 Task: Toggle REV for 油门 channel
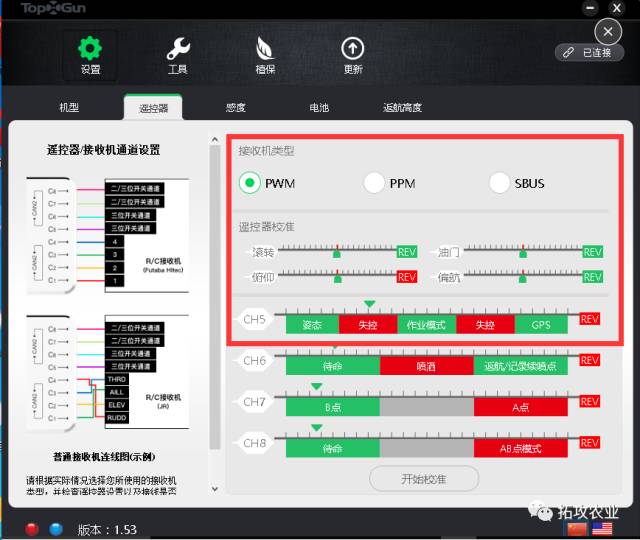(593, 252)
